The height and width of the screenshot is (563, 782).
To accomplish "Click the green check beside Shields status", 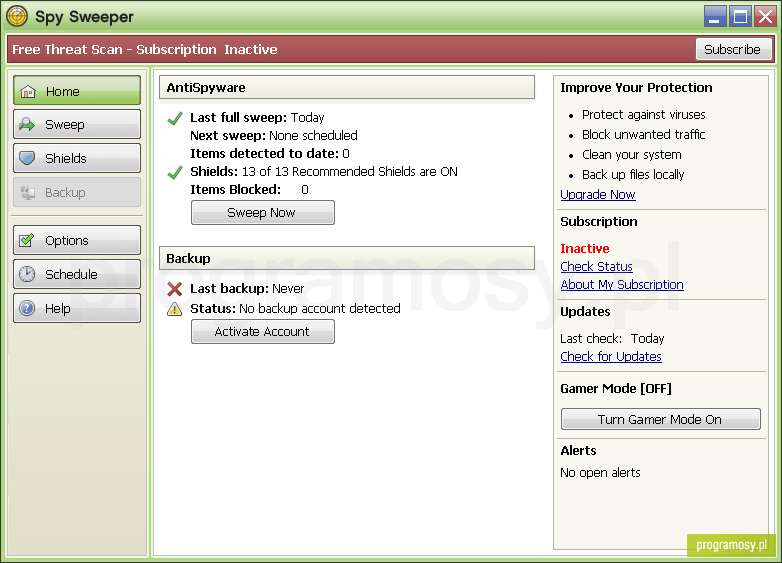I will coord(175,173).
